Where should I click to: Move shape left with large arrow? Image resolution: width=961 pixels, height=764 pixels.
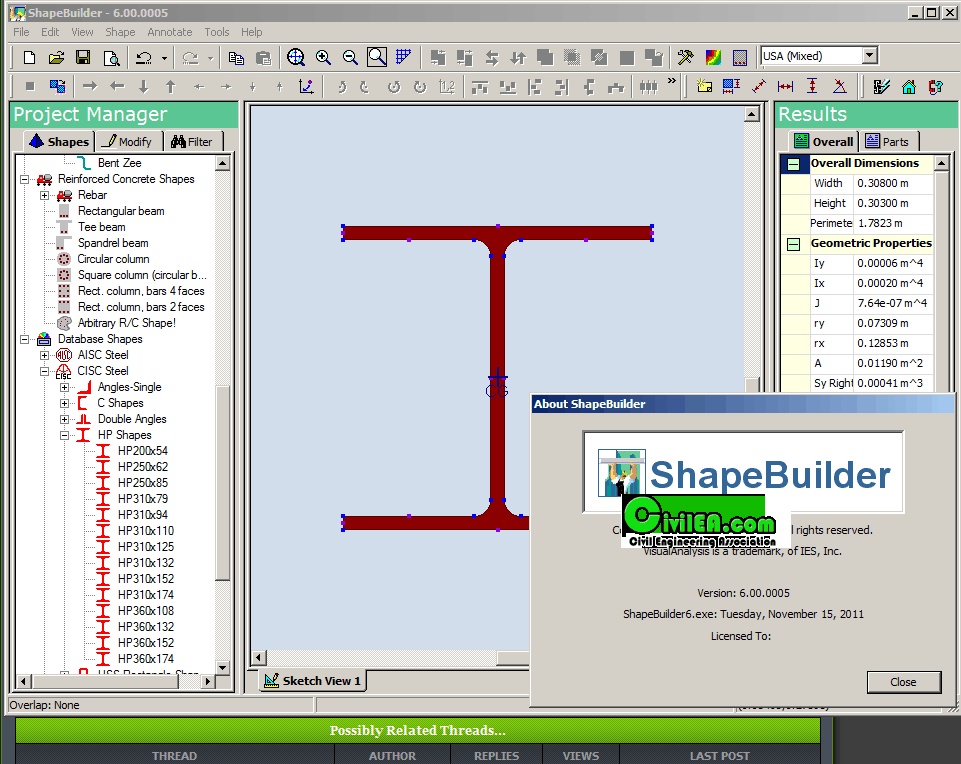coord(117,87)
